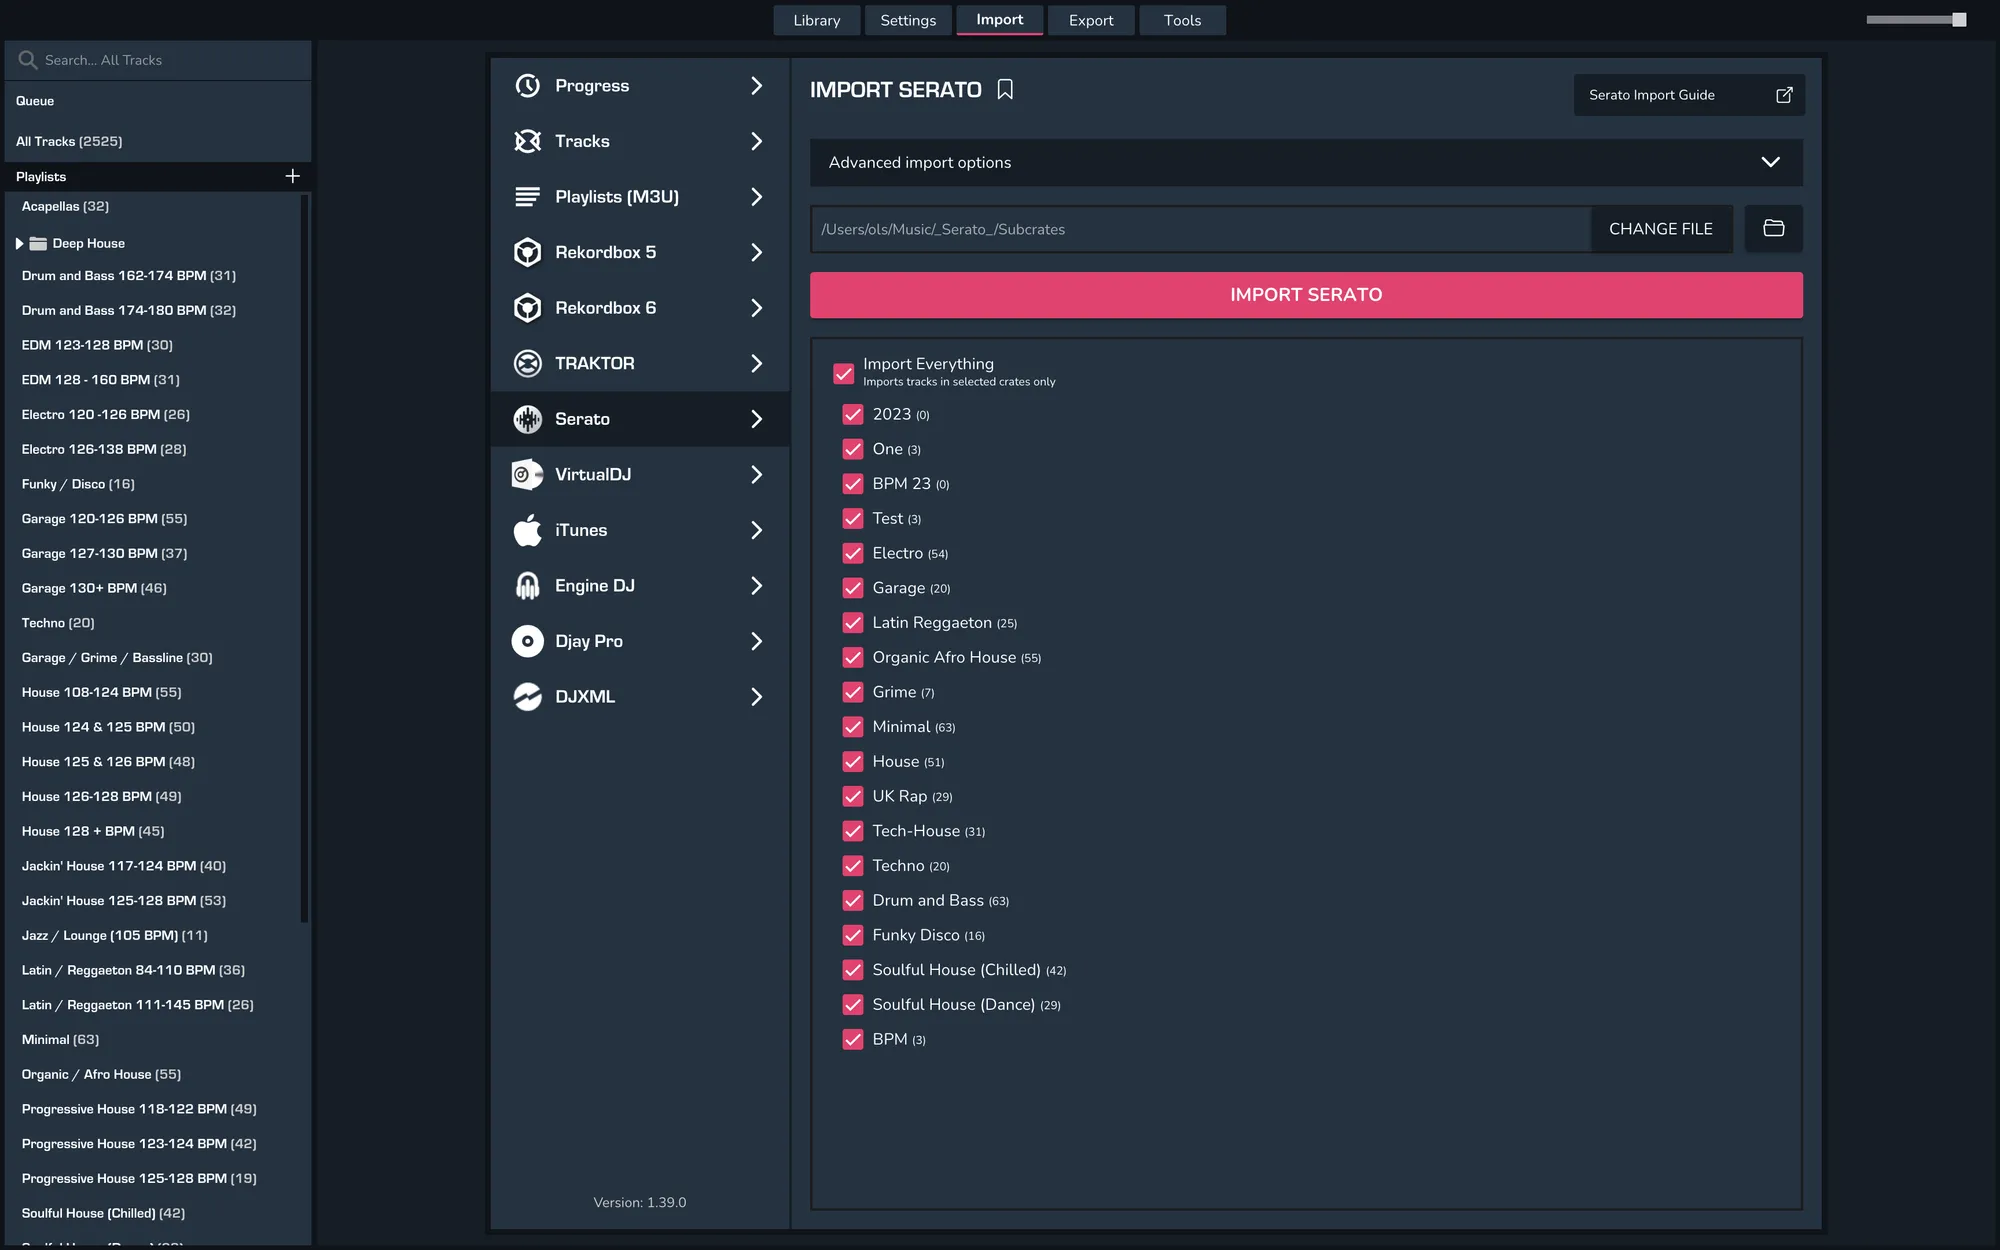Click the Djay Pro disc icon

[527, 641]
